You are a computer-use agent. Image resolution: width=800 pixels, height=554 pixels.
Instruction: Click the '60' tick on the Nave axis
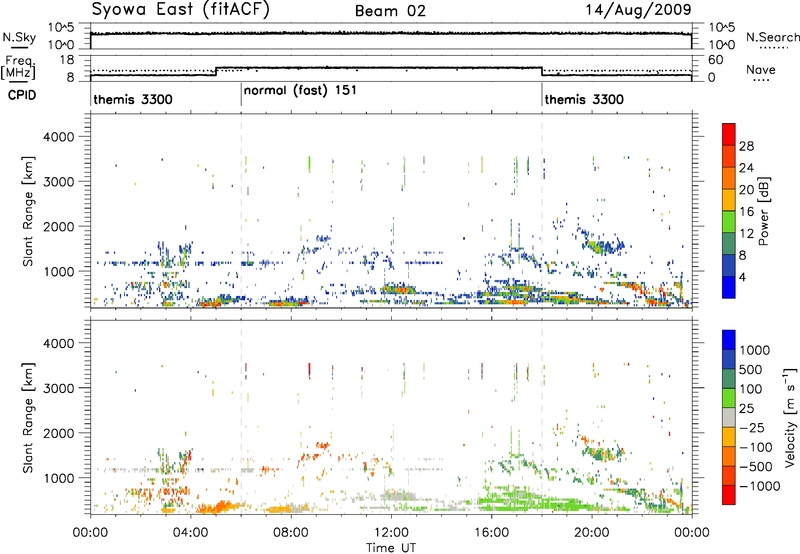pos(716,60)
